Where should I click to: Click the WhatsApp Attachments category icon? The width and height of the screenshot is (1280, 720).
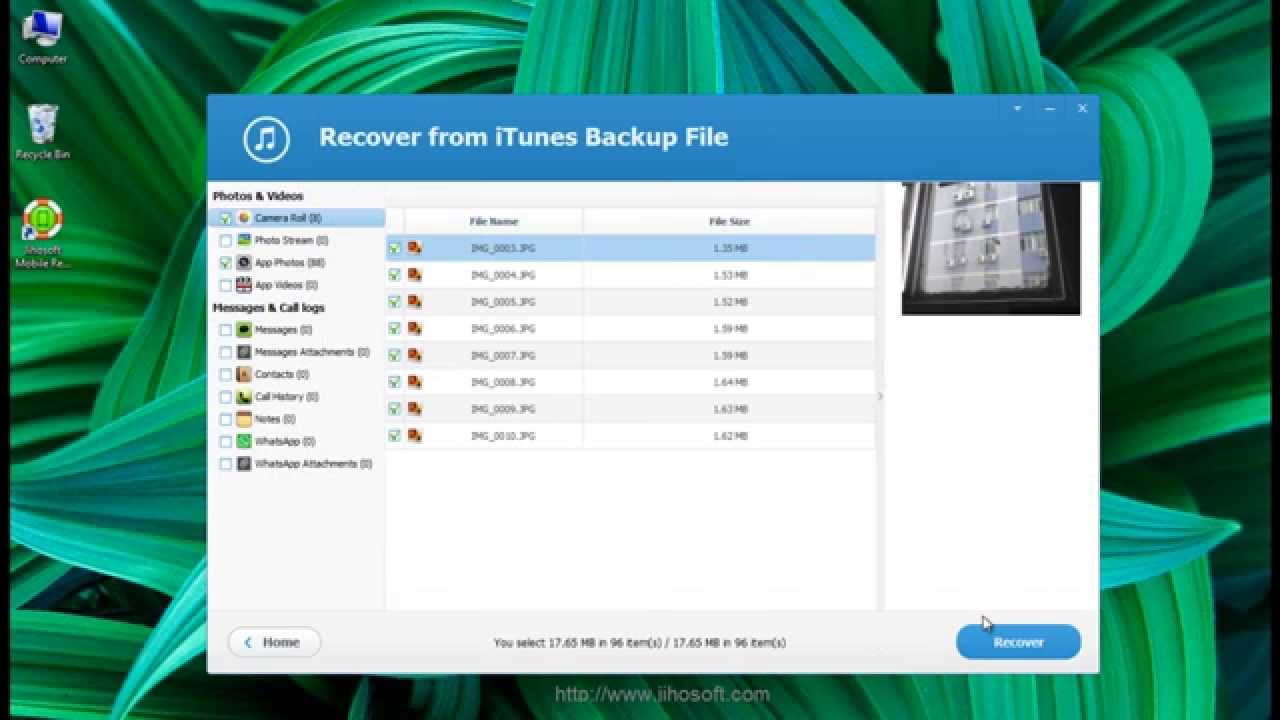click(244, 464)
